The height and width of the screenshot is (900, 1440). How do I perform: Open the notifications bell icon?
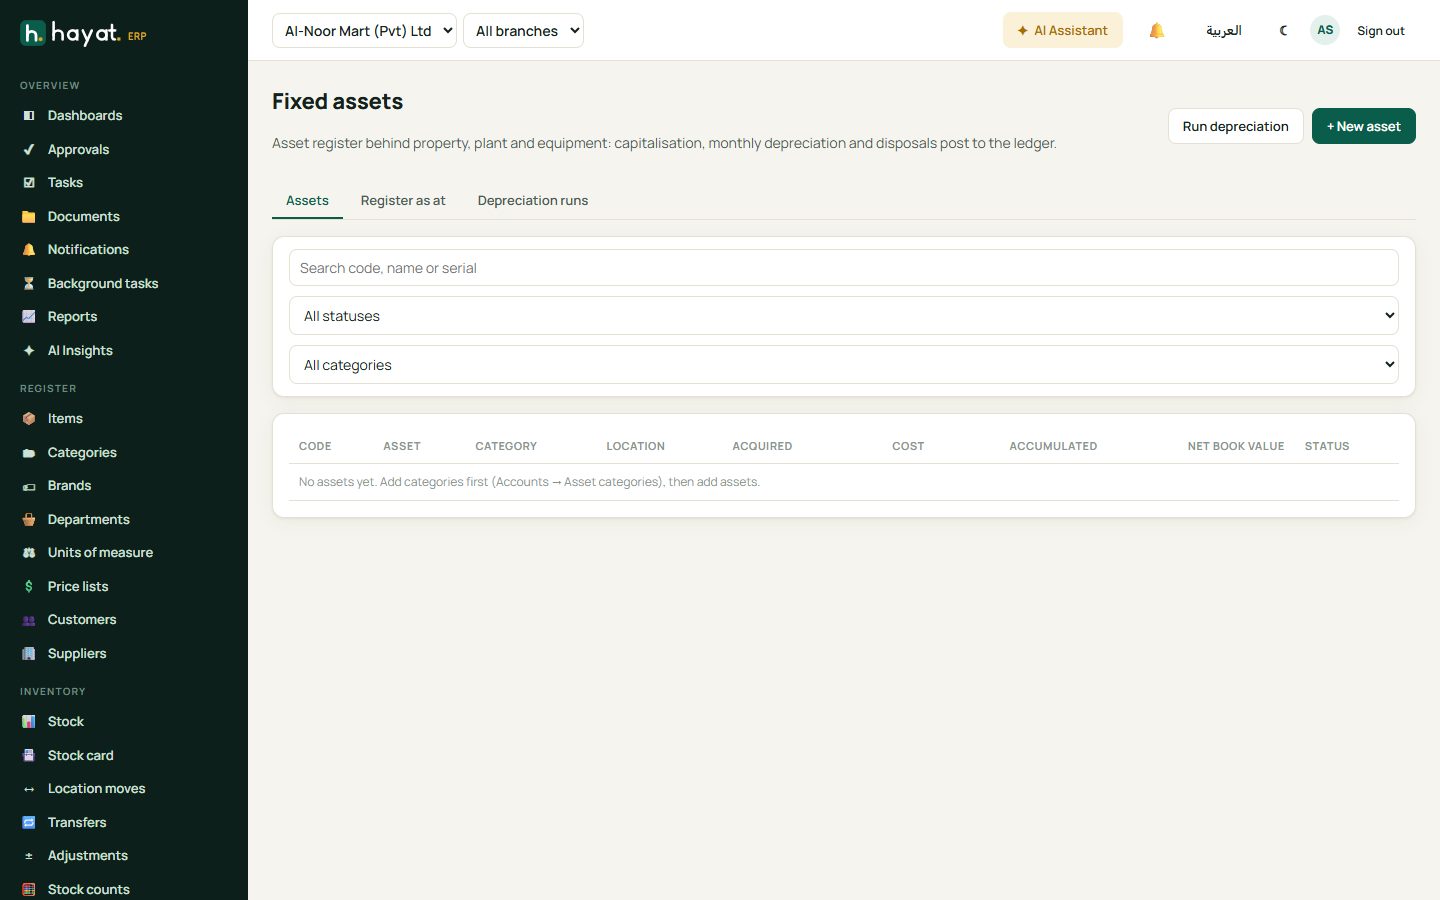1157,31
